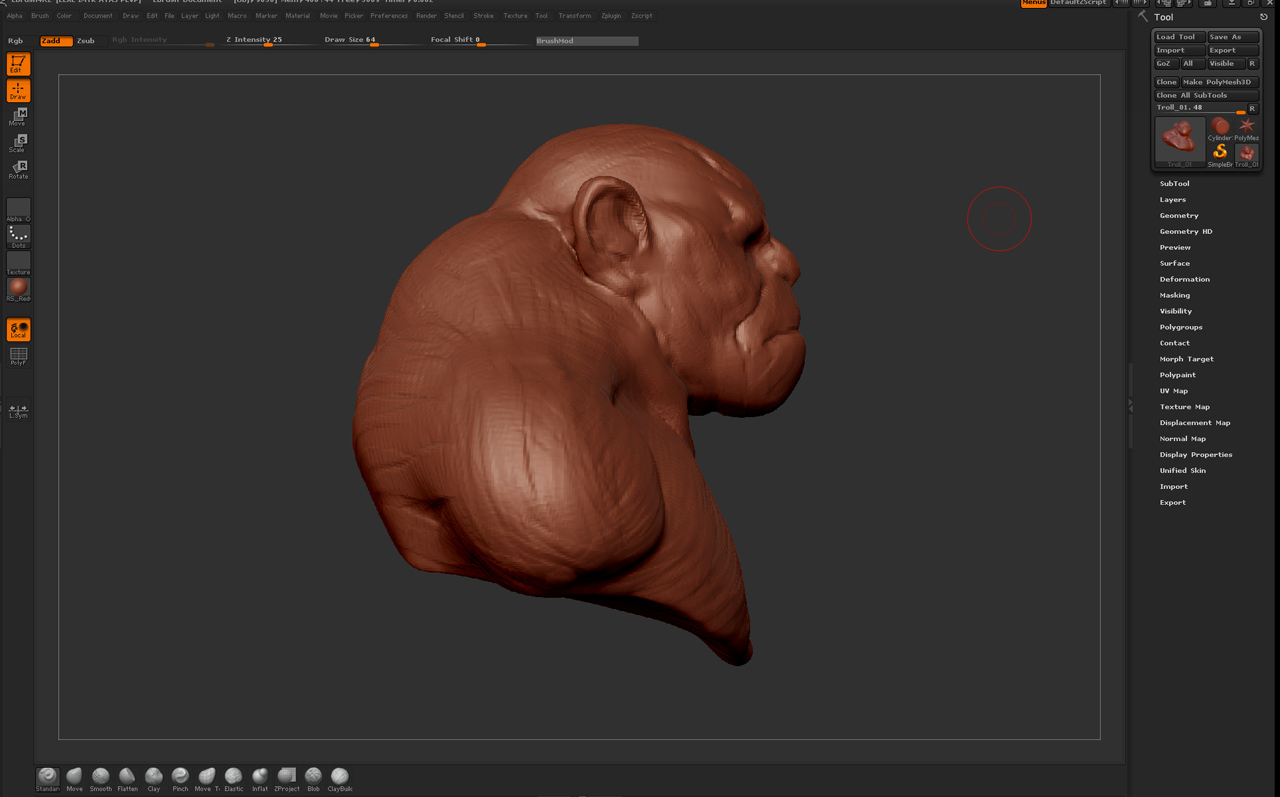Activate the Rotate transform icon
The width and height of the screenshot is (1280, 797).
(18, 169)
